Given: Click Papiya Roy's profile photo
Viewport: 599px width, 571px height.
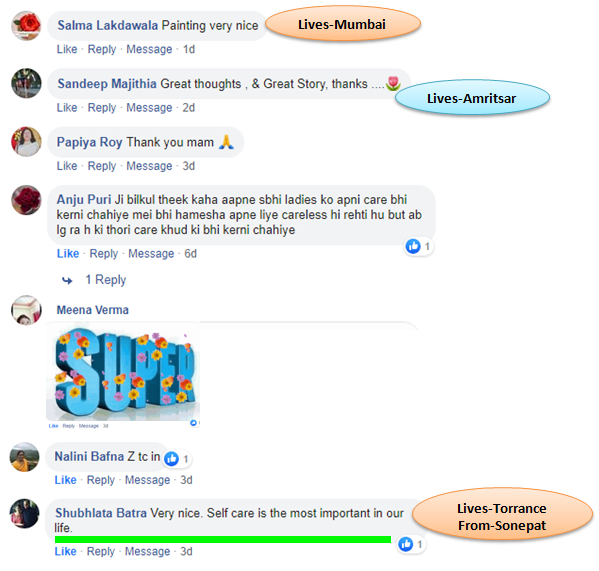Looking at the screenshot, I should (x=26, y=142).
